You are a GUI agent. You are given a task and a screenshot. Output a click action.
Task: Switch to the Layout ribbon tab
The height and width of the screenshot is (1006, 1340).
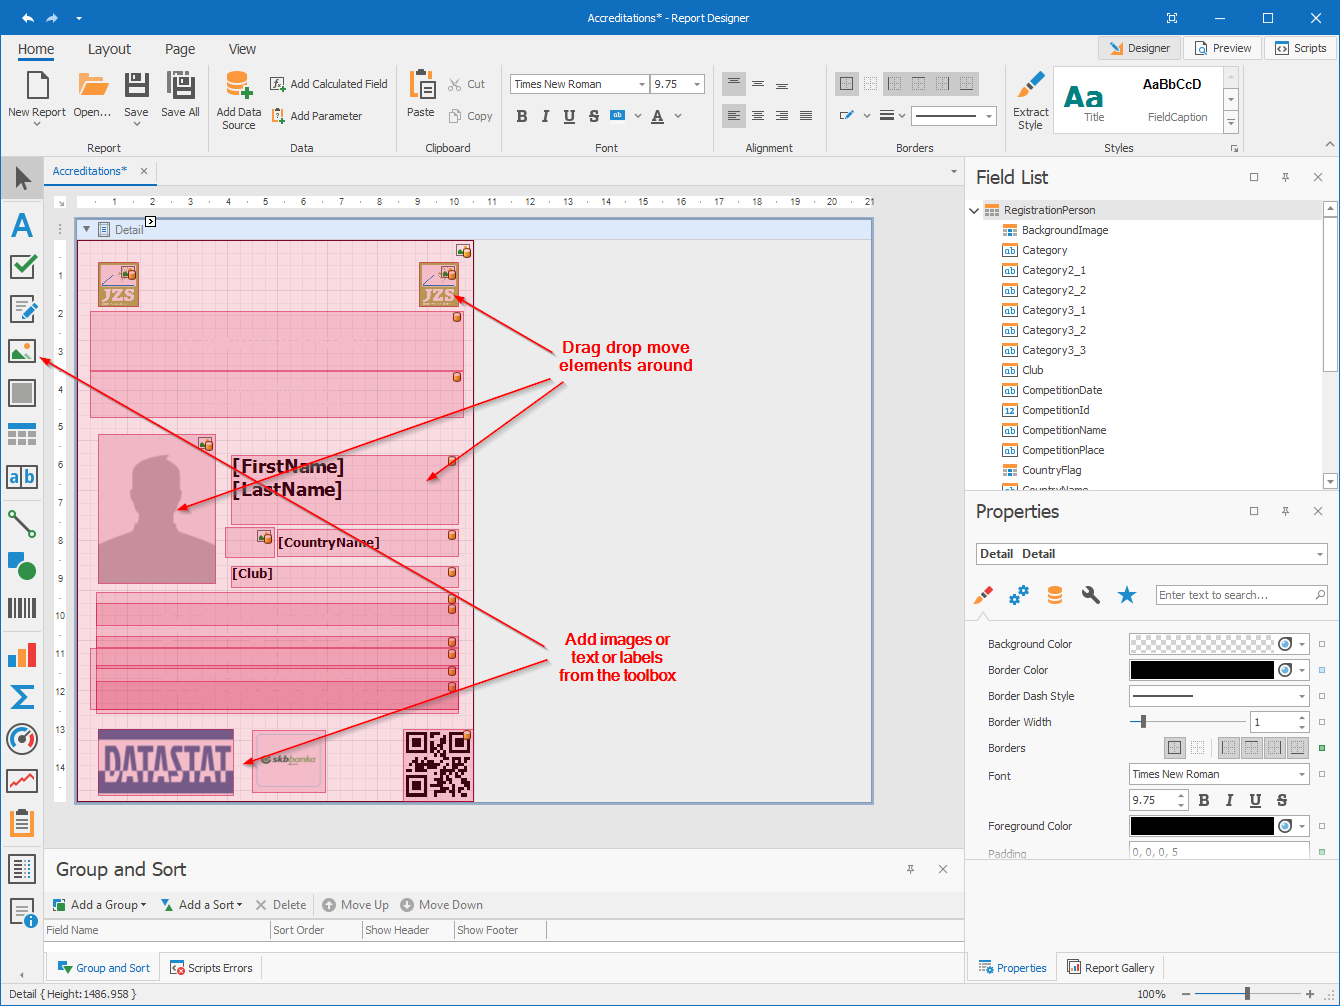coord(109,49)
